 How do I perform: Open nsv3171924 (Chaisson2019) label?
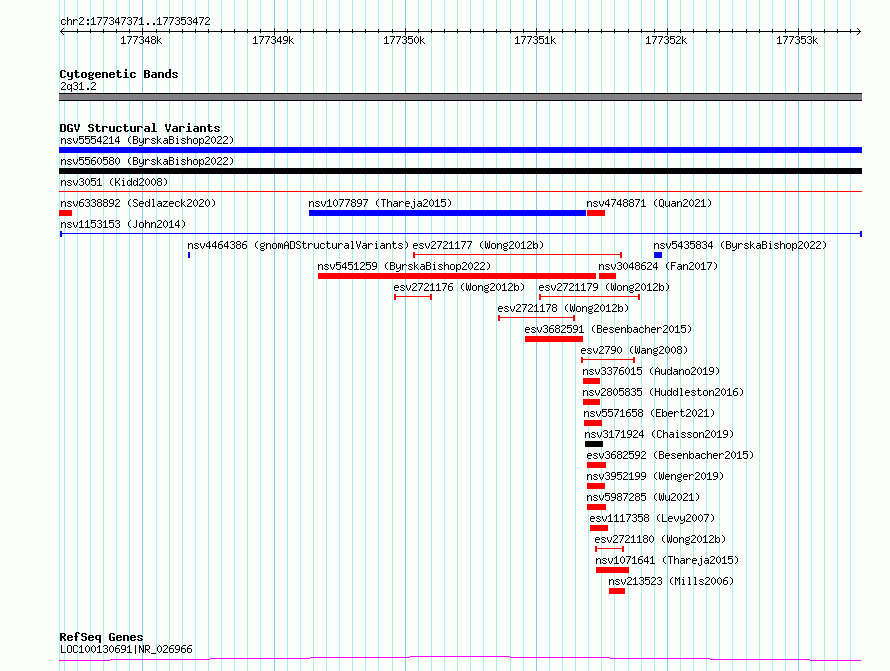659,434
